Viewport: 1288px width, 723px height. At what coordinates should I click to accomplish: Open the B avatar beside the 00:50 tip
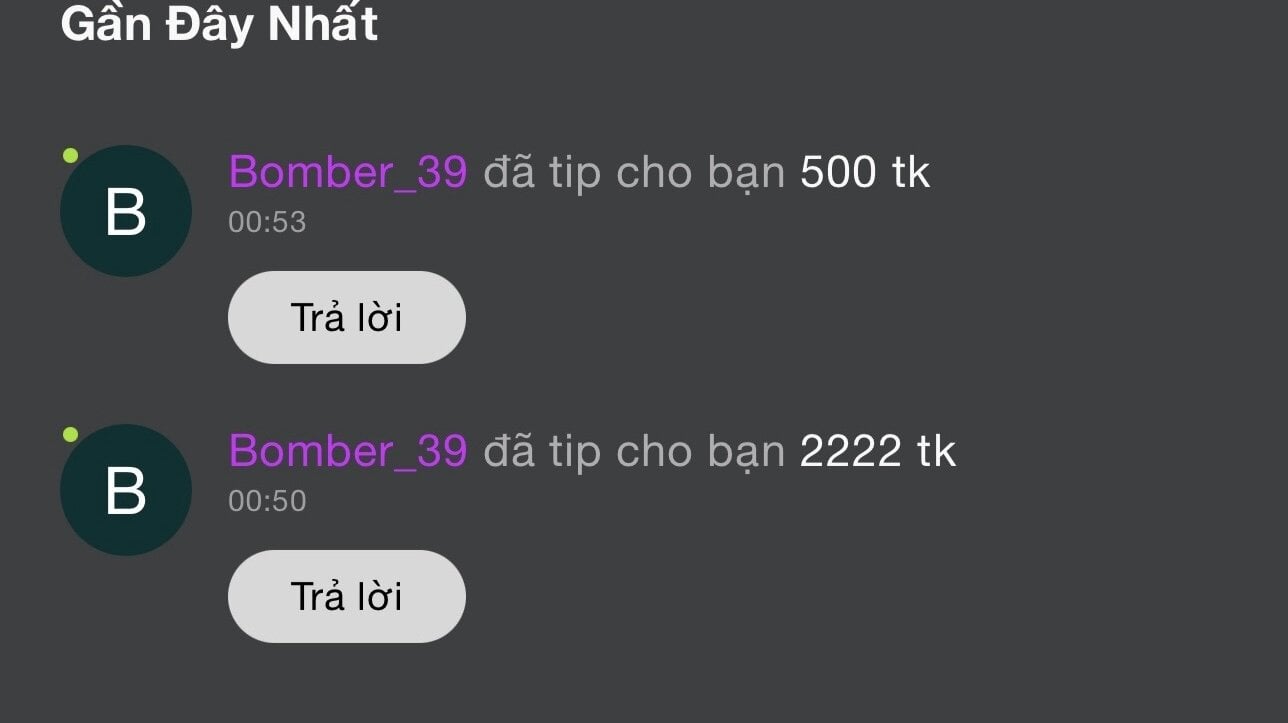pos(126,490)
